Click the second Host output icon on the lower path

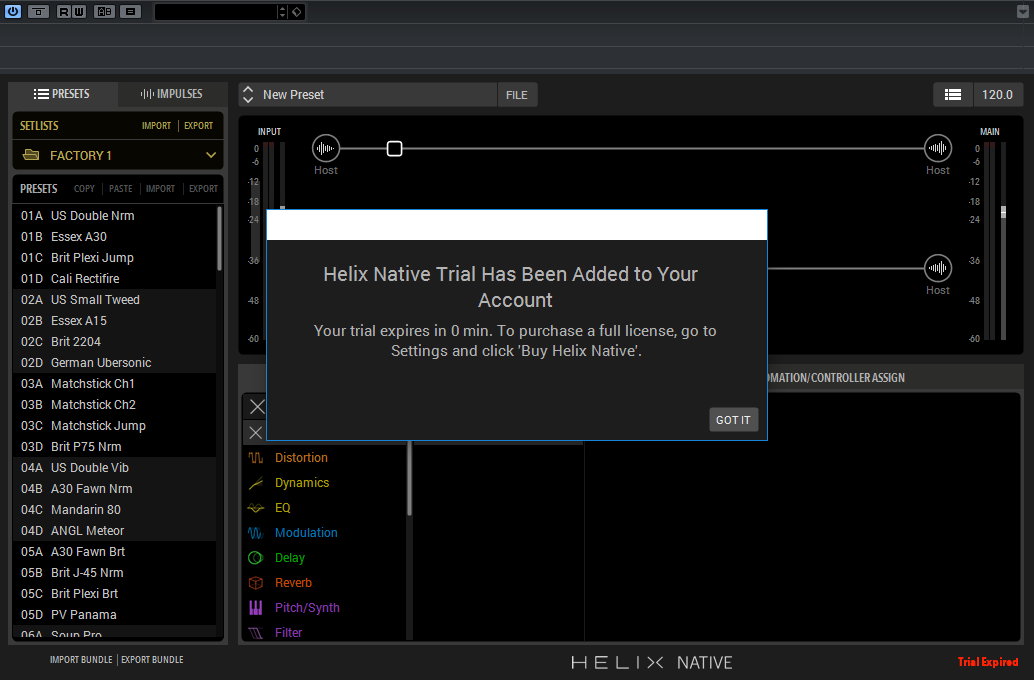pyautogui.click(x=938, y=268)
